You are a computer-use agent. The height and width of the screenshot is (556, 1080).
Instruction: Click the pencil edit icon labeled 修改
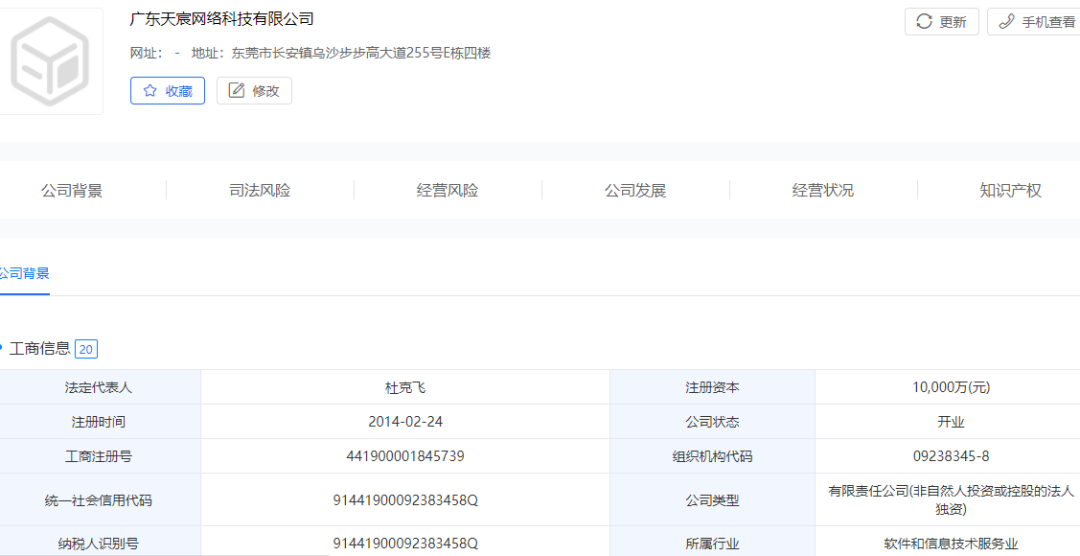[x=237, y=91]
